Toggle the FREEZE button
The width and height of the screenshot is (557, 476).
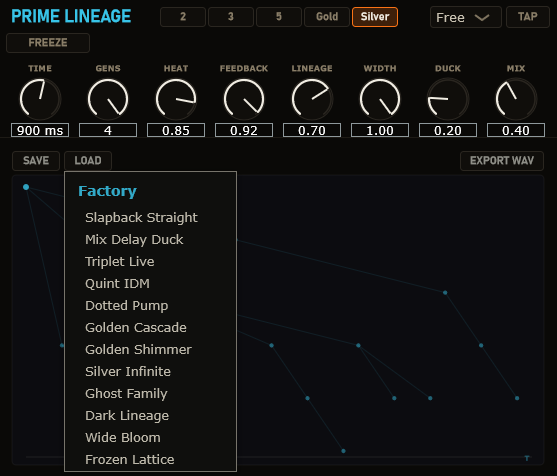[48, 43]
